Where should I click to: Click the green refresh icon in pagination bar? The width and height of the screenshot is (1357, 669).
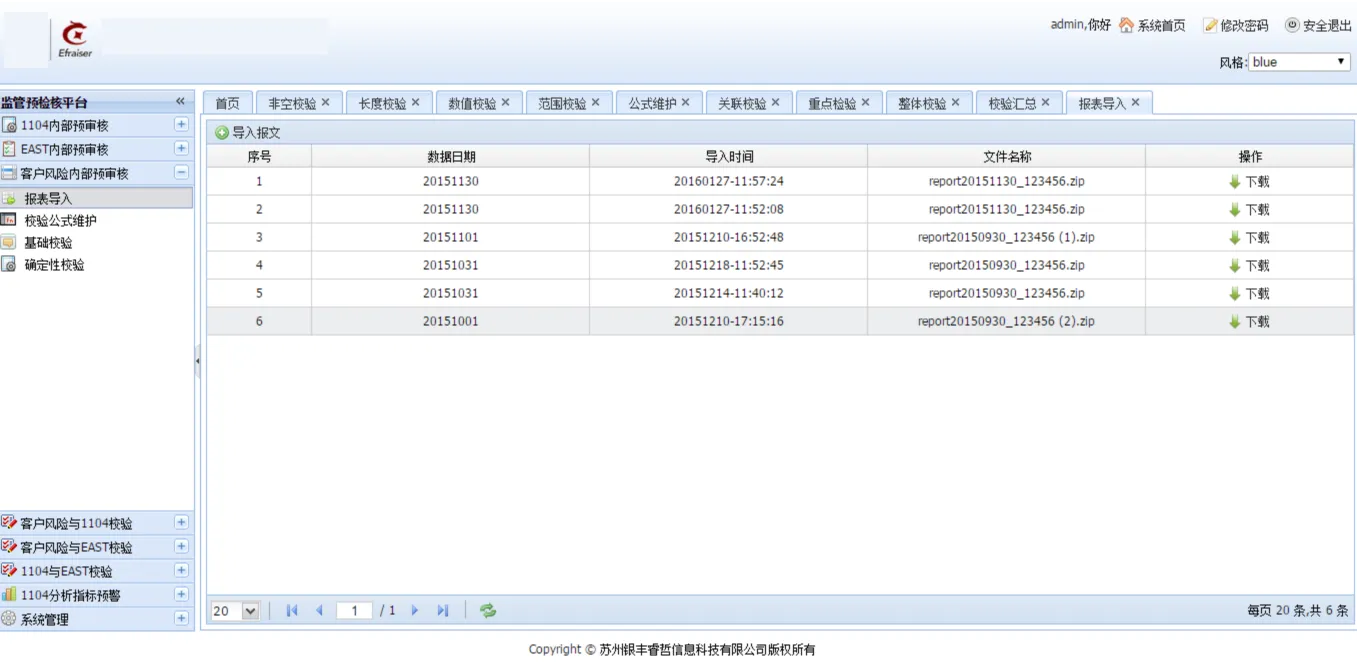[487, 611]
